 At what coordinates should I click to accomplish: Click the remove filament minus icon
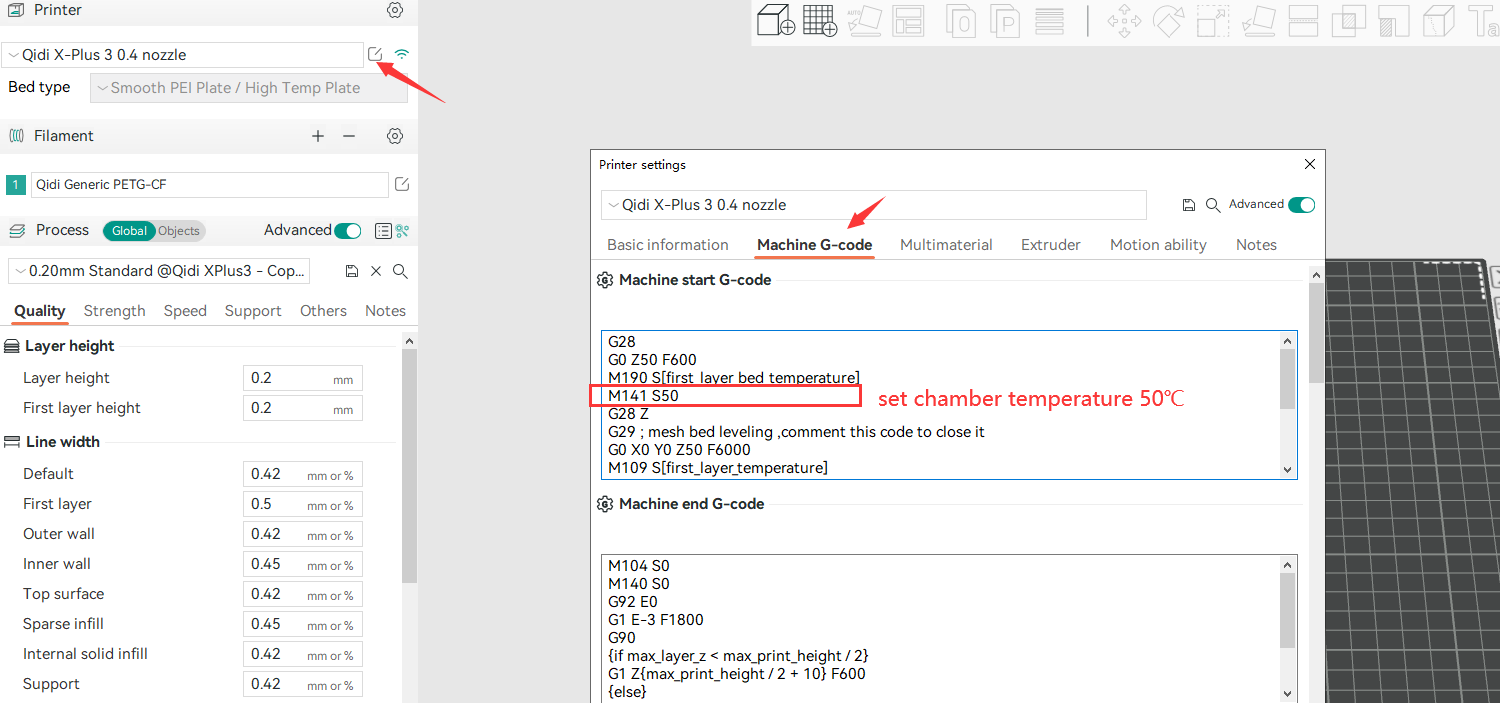point(349,136)
